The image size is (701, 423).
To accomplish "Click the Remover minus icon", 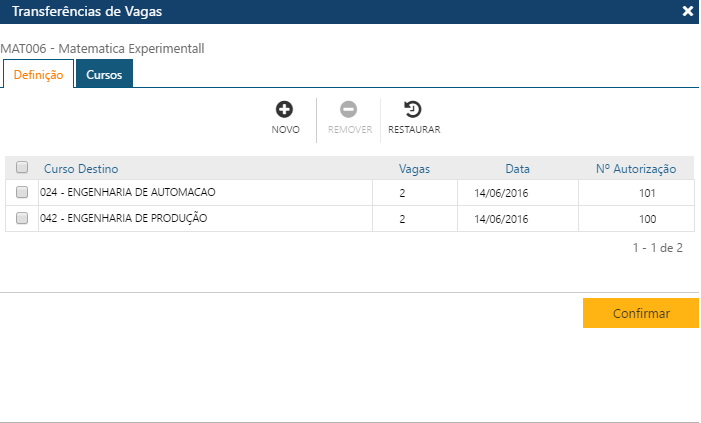I will pos(349,110).
